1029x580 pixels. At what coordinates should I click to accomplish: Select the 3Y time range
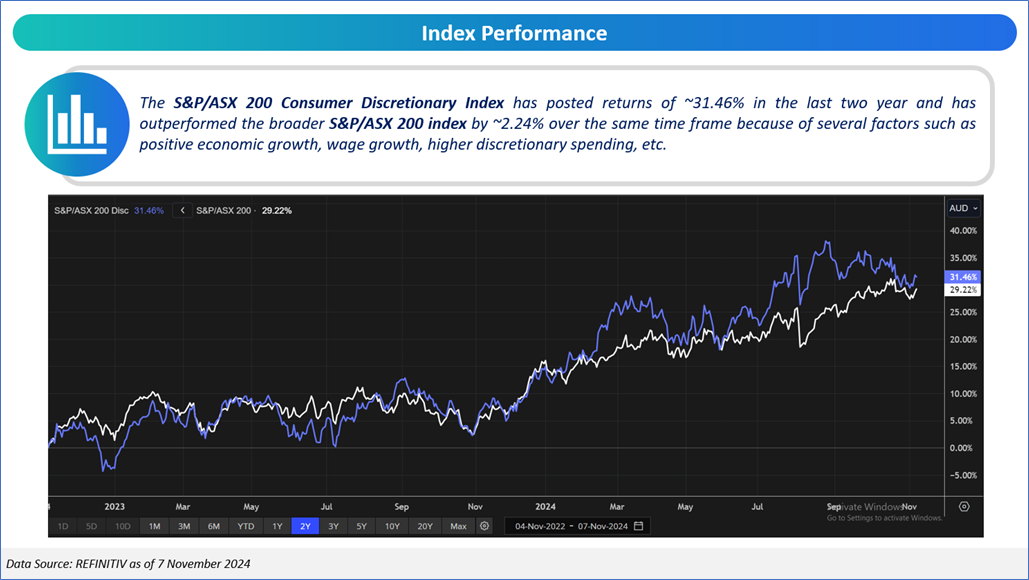point(333,526)
